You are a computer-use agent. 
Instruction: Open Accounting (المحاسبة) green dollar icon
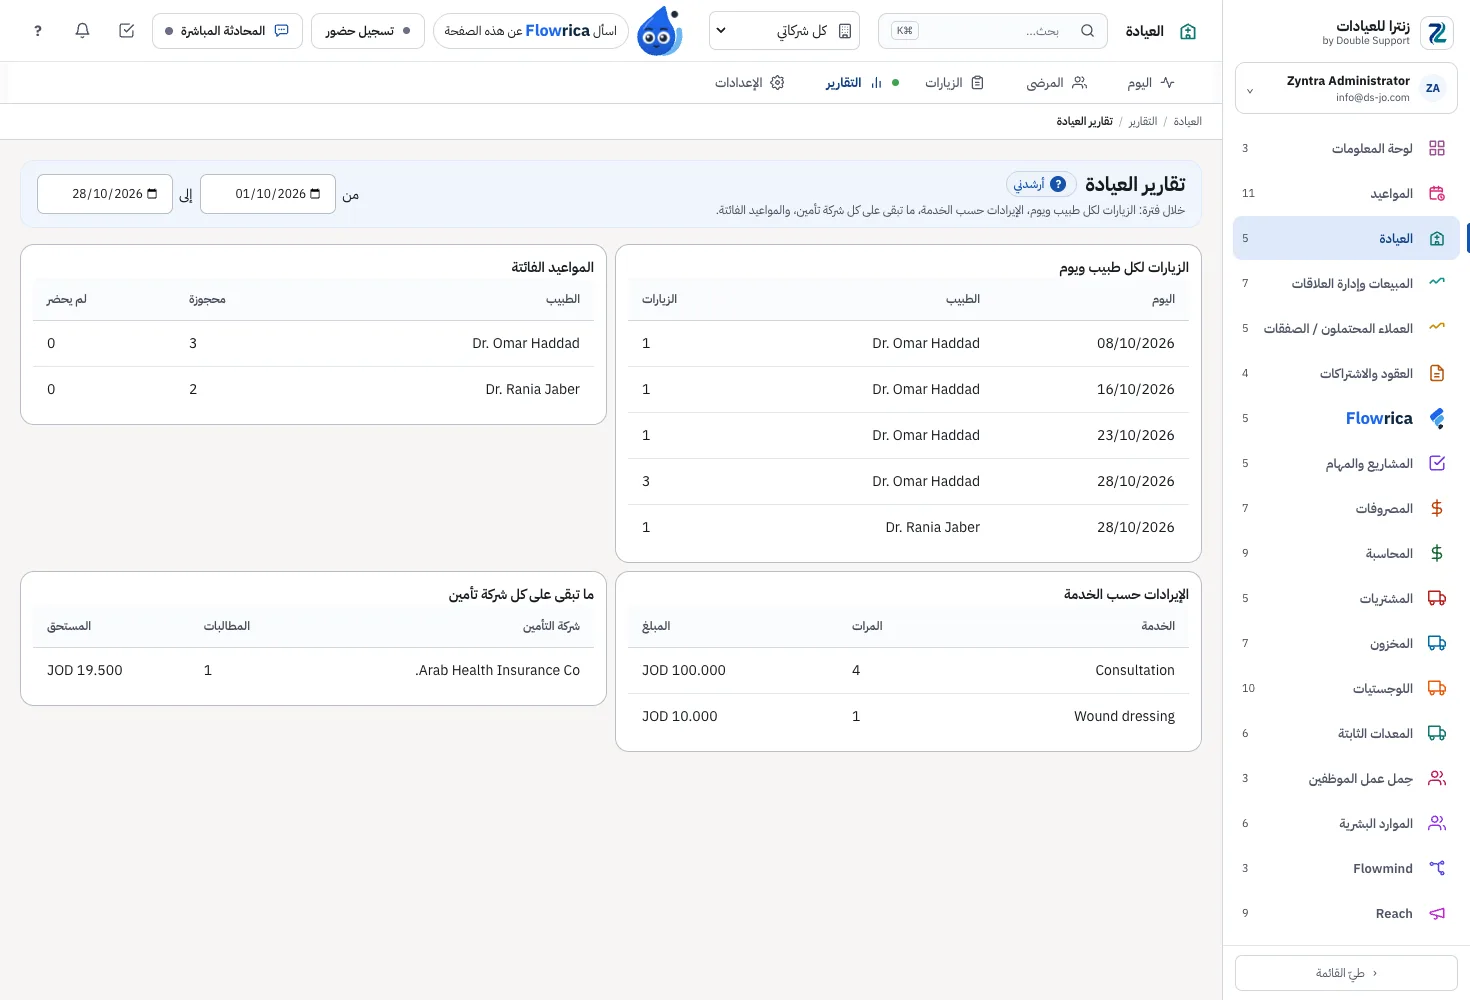click(x=1437, y=553)
